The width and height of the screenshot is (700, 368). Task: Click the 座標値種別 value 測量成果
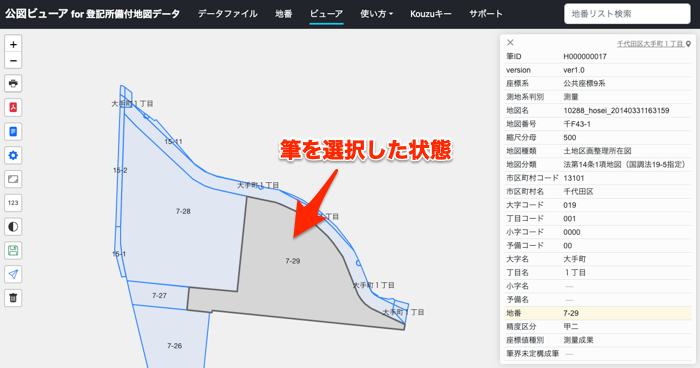[x=579, y=340]
